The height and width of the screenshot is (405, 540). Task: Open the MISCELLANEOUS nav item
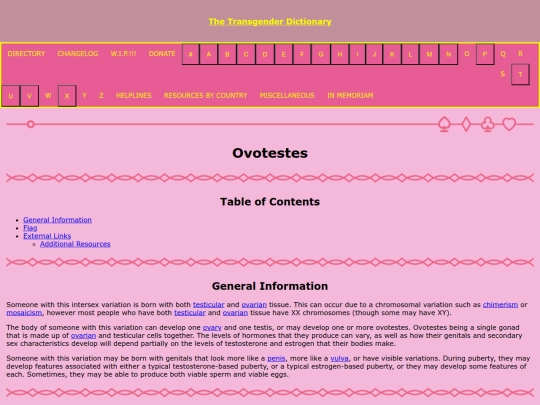coord(287,95)
